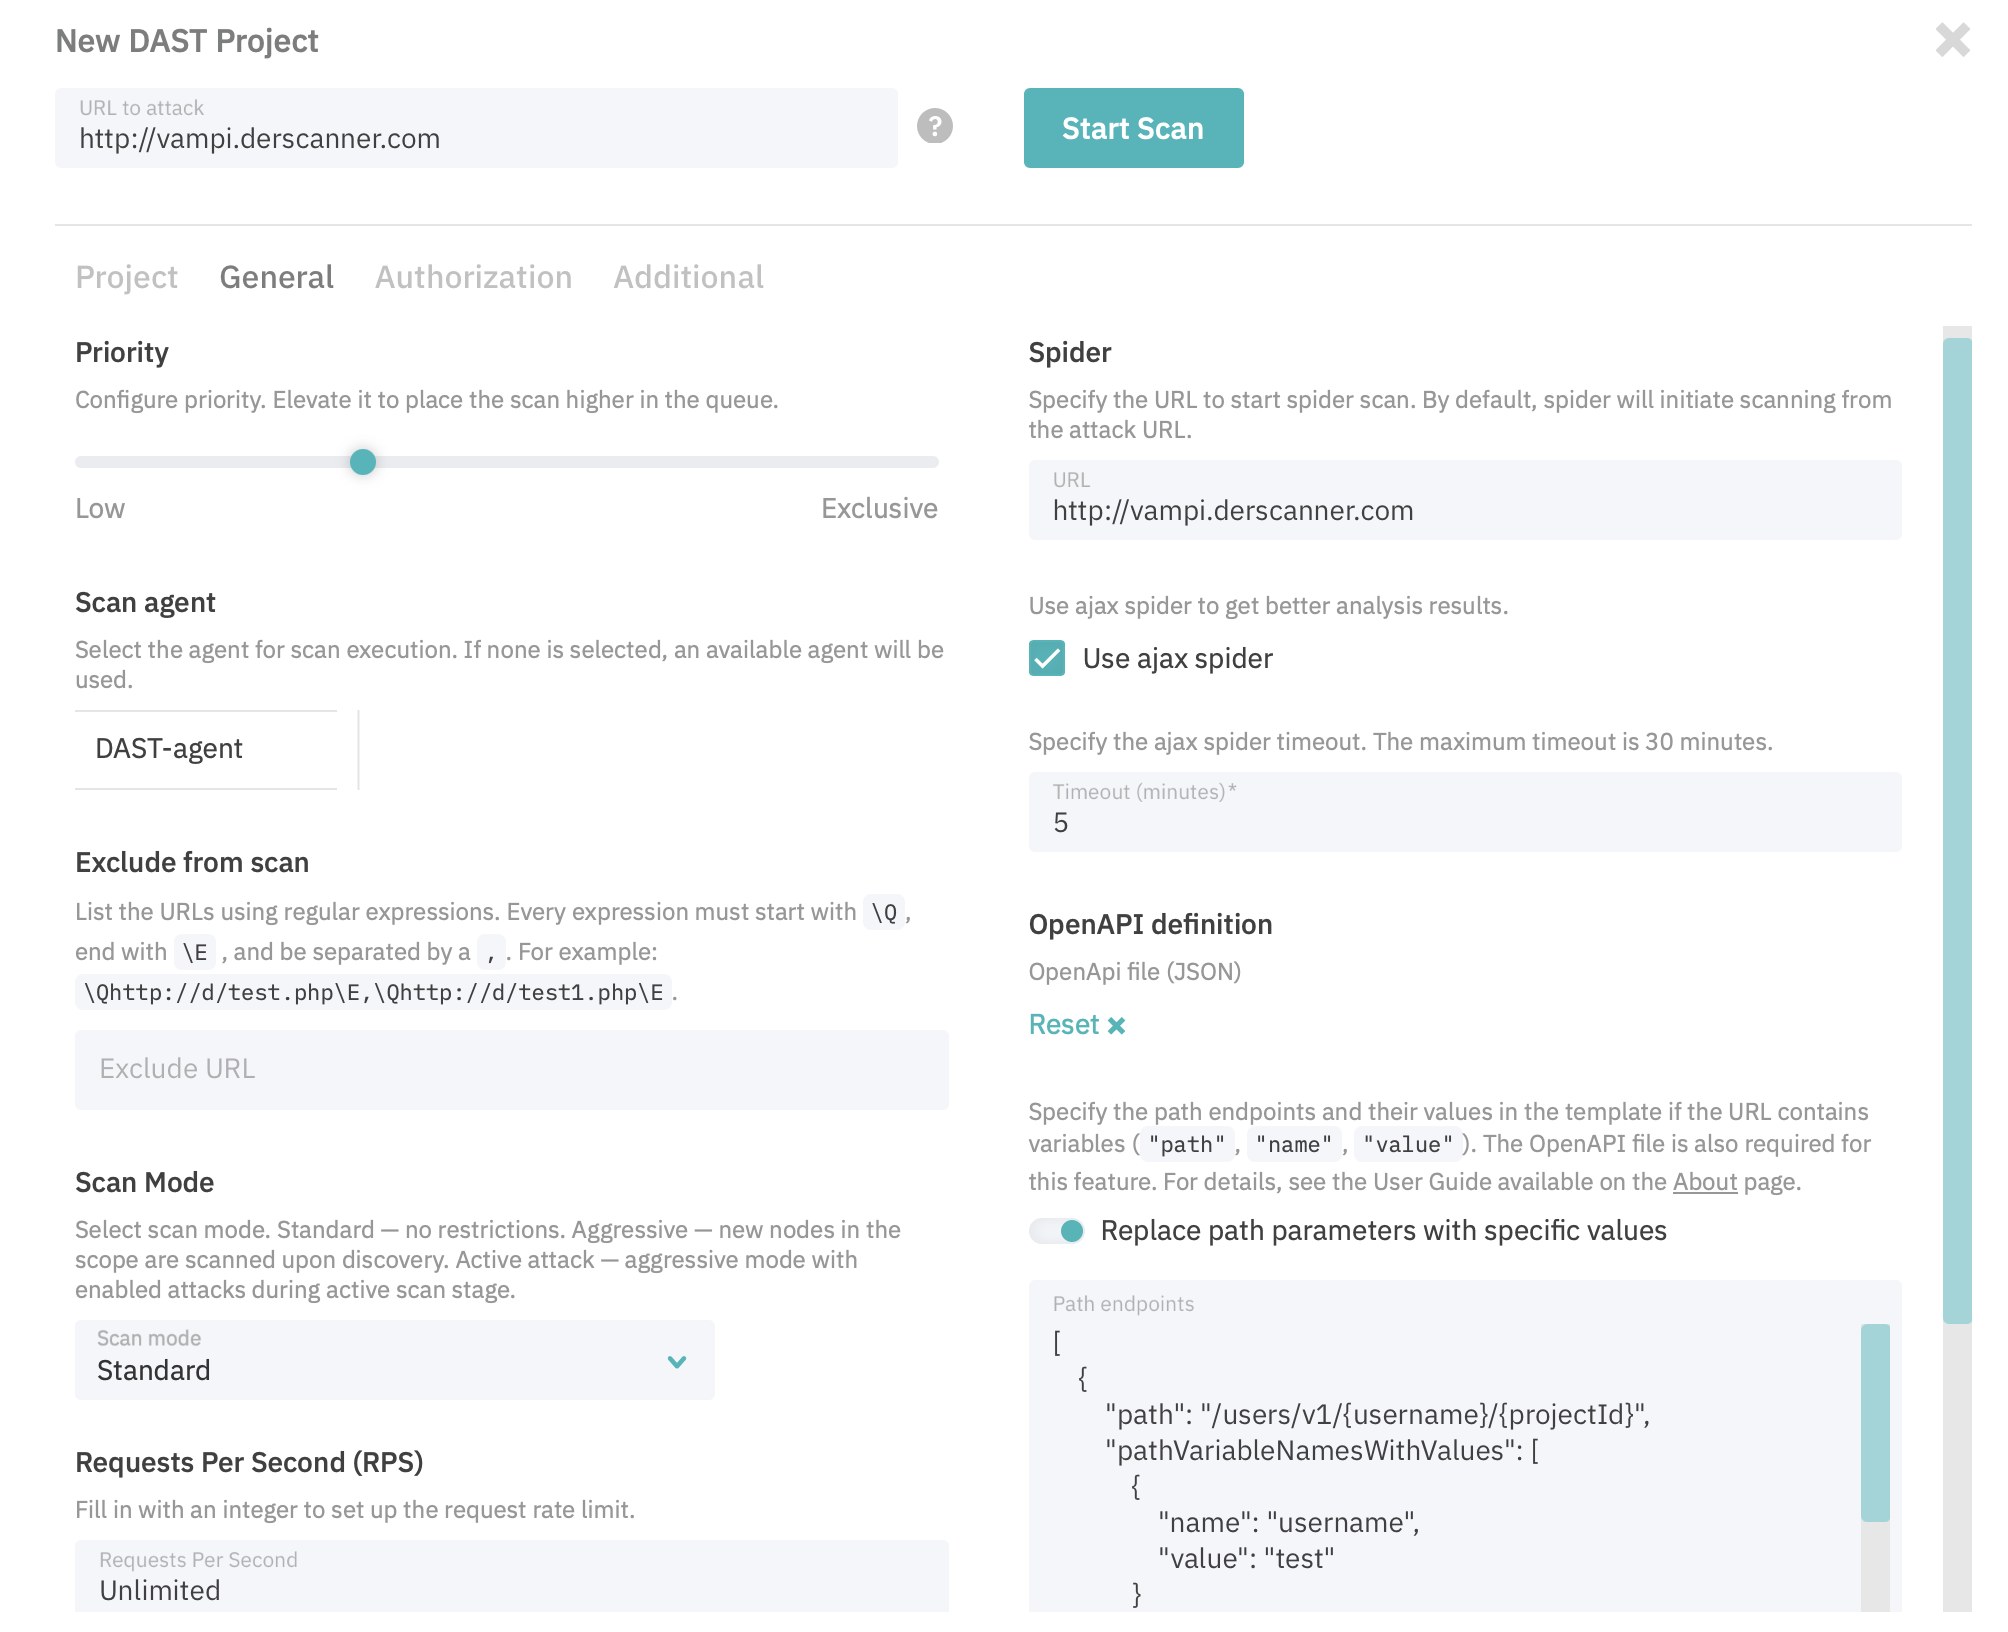Click the "OpenAPI definition" heading

tap(1150, 925)
